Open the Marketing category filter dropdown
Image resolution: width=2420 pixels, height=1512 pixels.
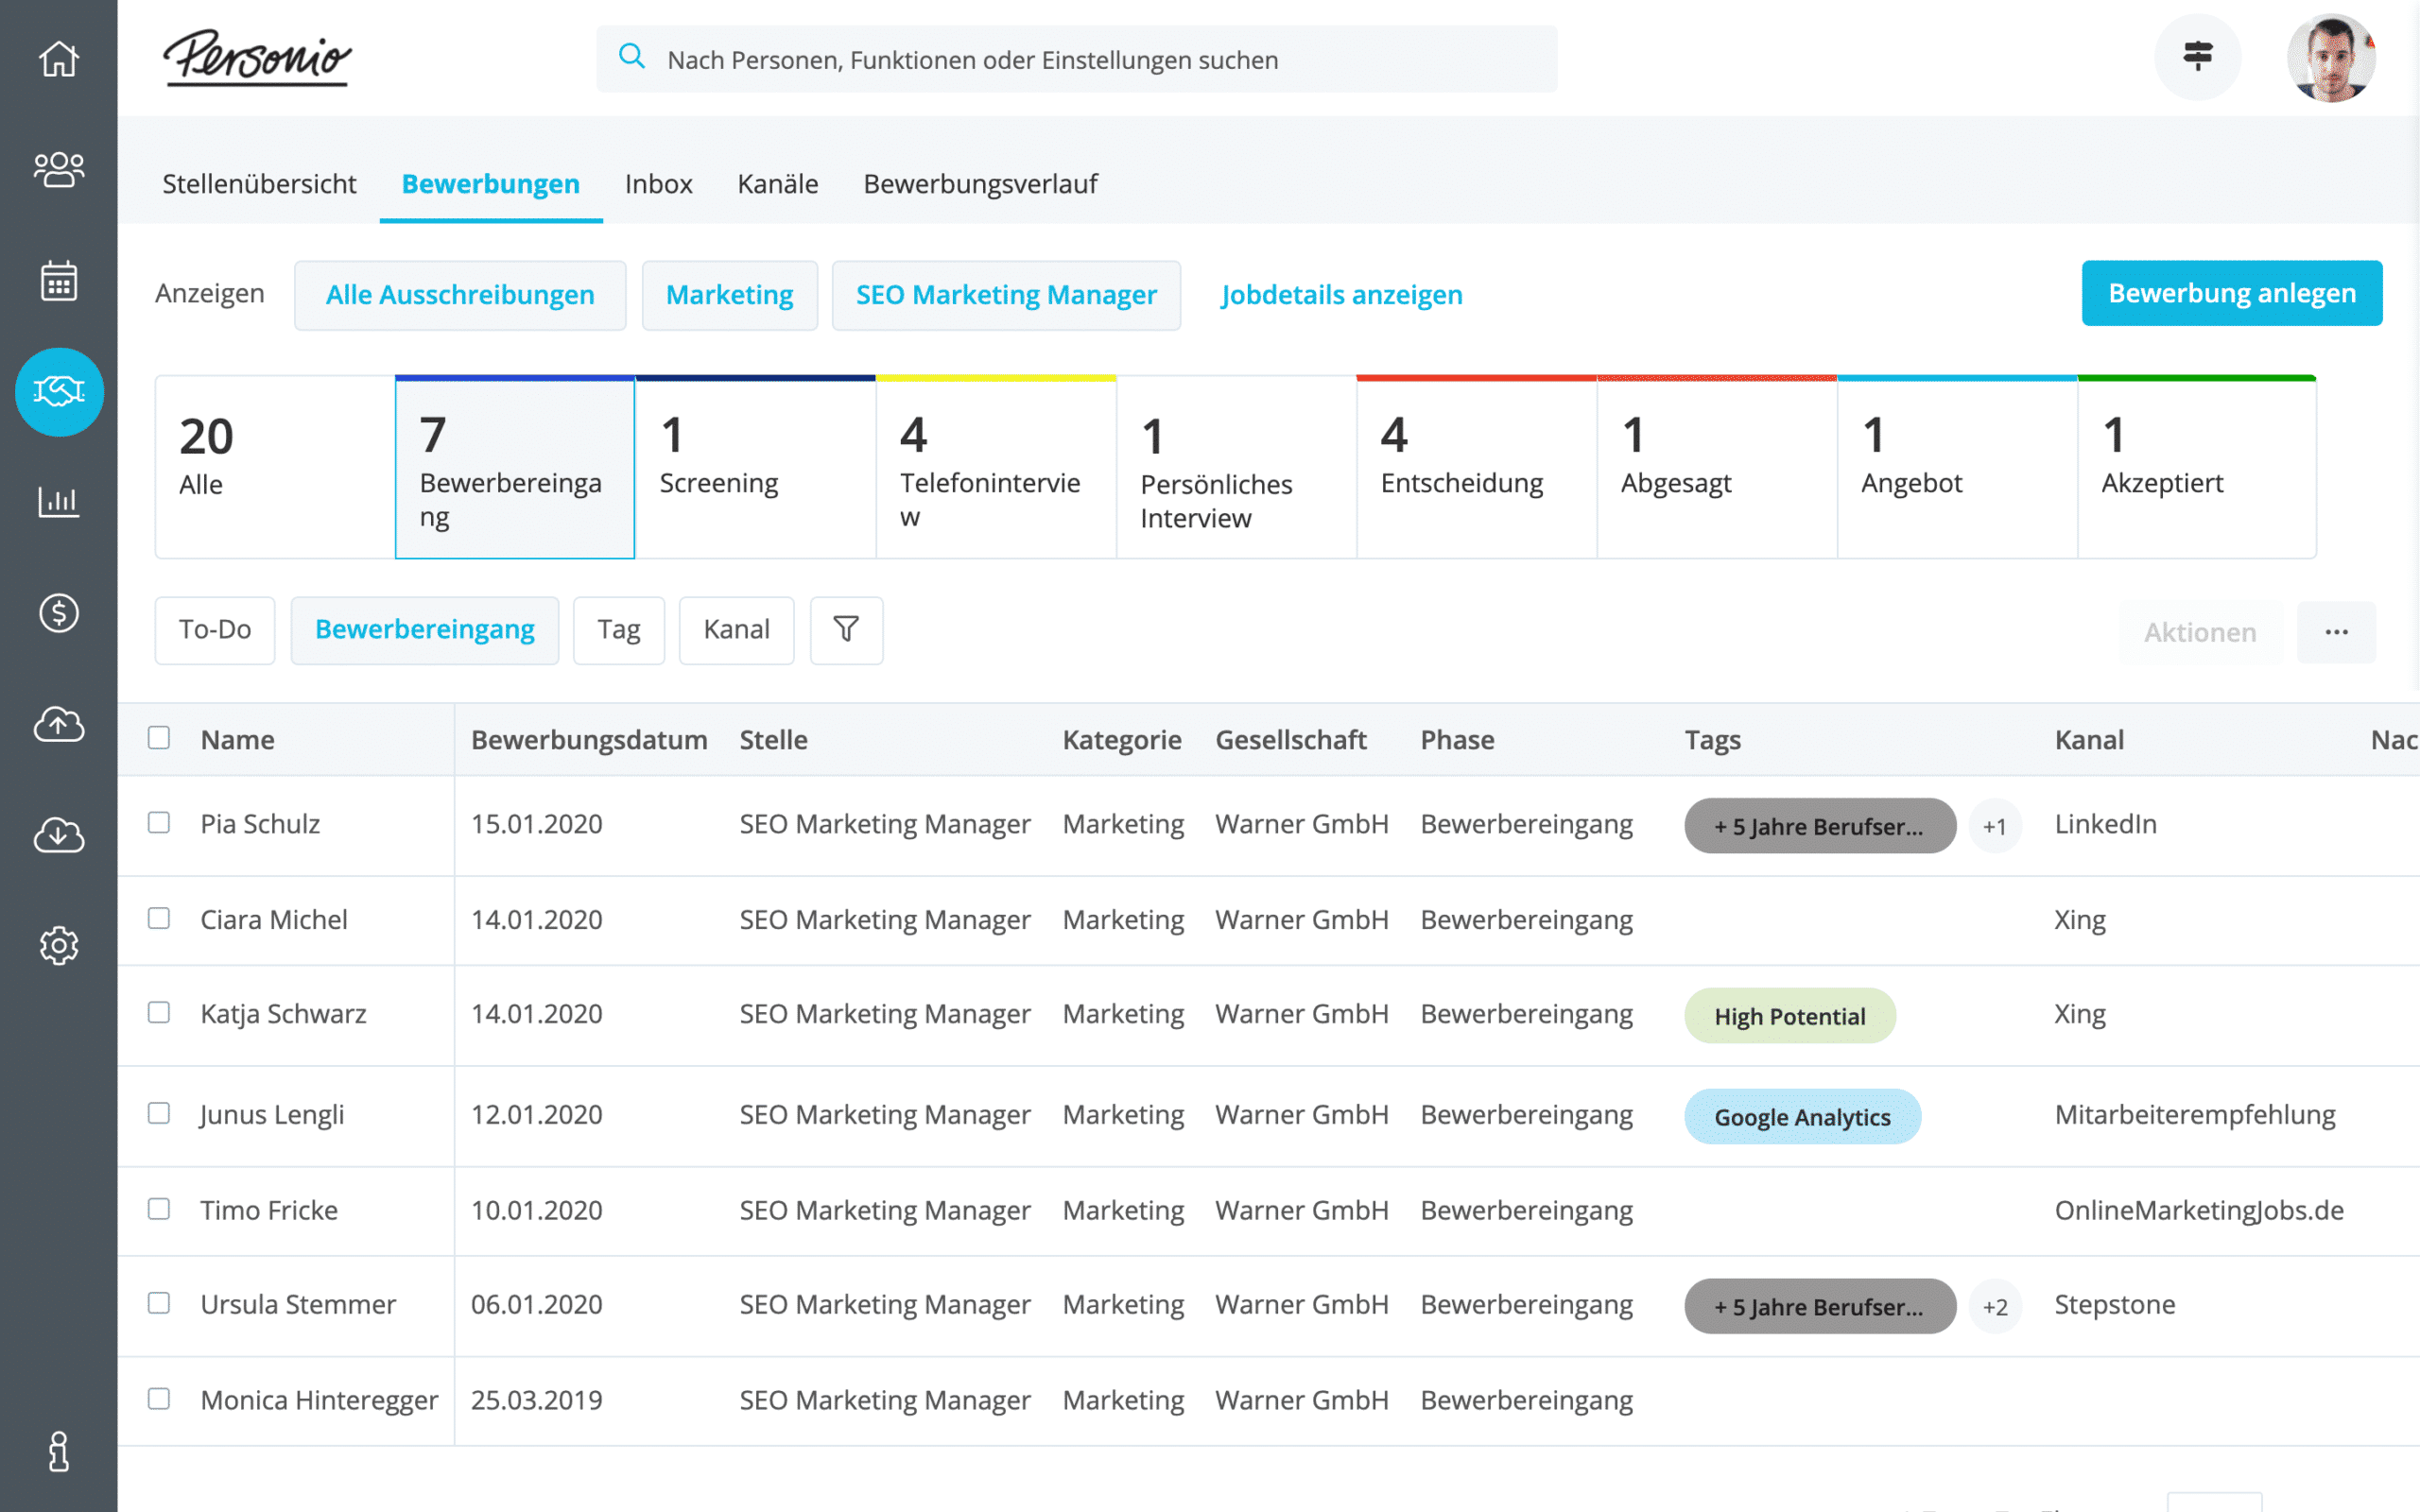(x=728, y=295)
